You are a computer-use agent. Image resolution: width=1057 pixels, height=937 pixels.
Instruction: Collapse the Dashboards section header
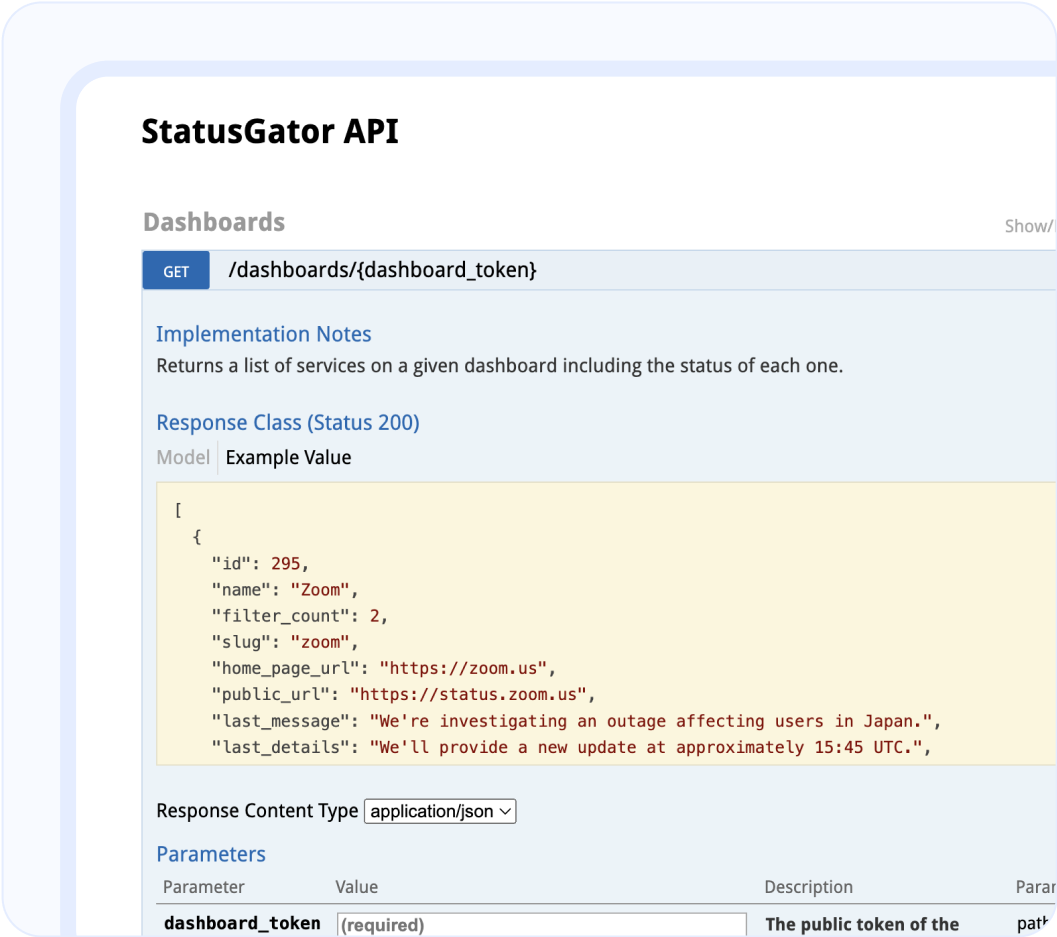click(x=214, y=222)
